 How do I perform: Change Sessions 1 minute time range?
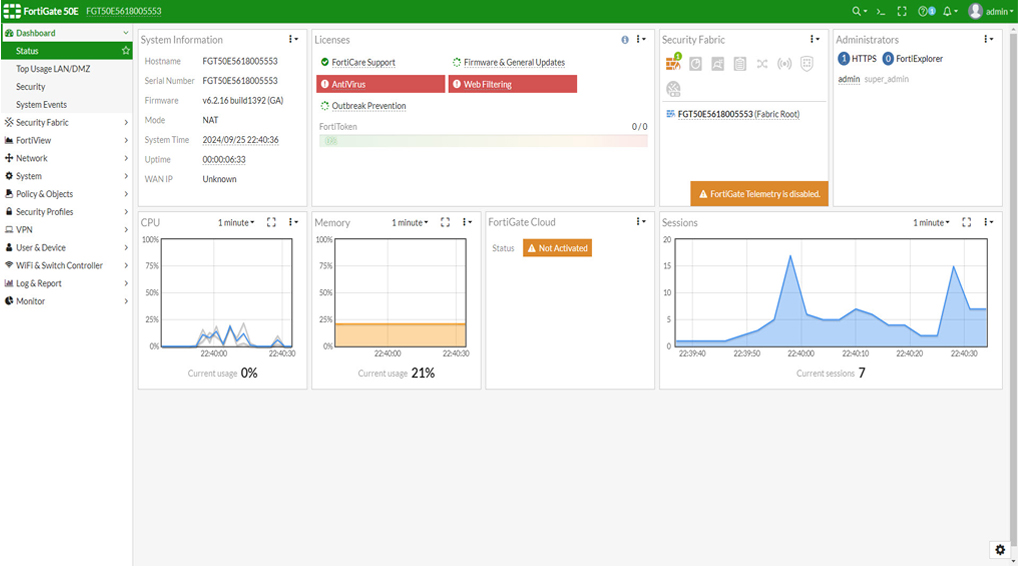[x=931, y=223]
